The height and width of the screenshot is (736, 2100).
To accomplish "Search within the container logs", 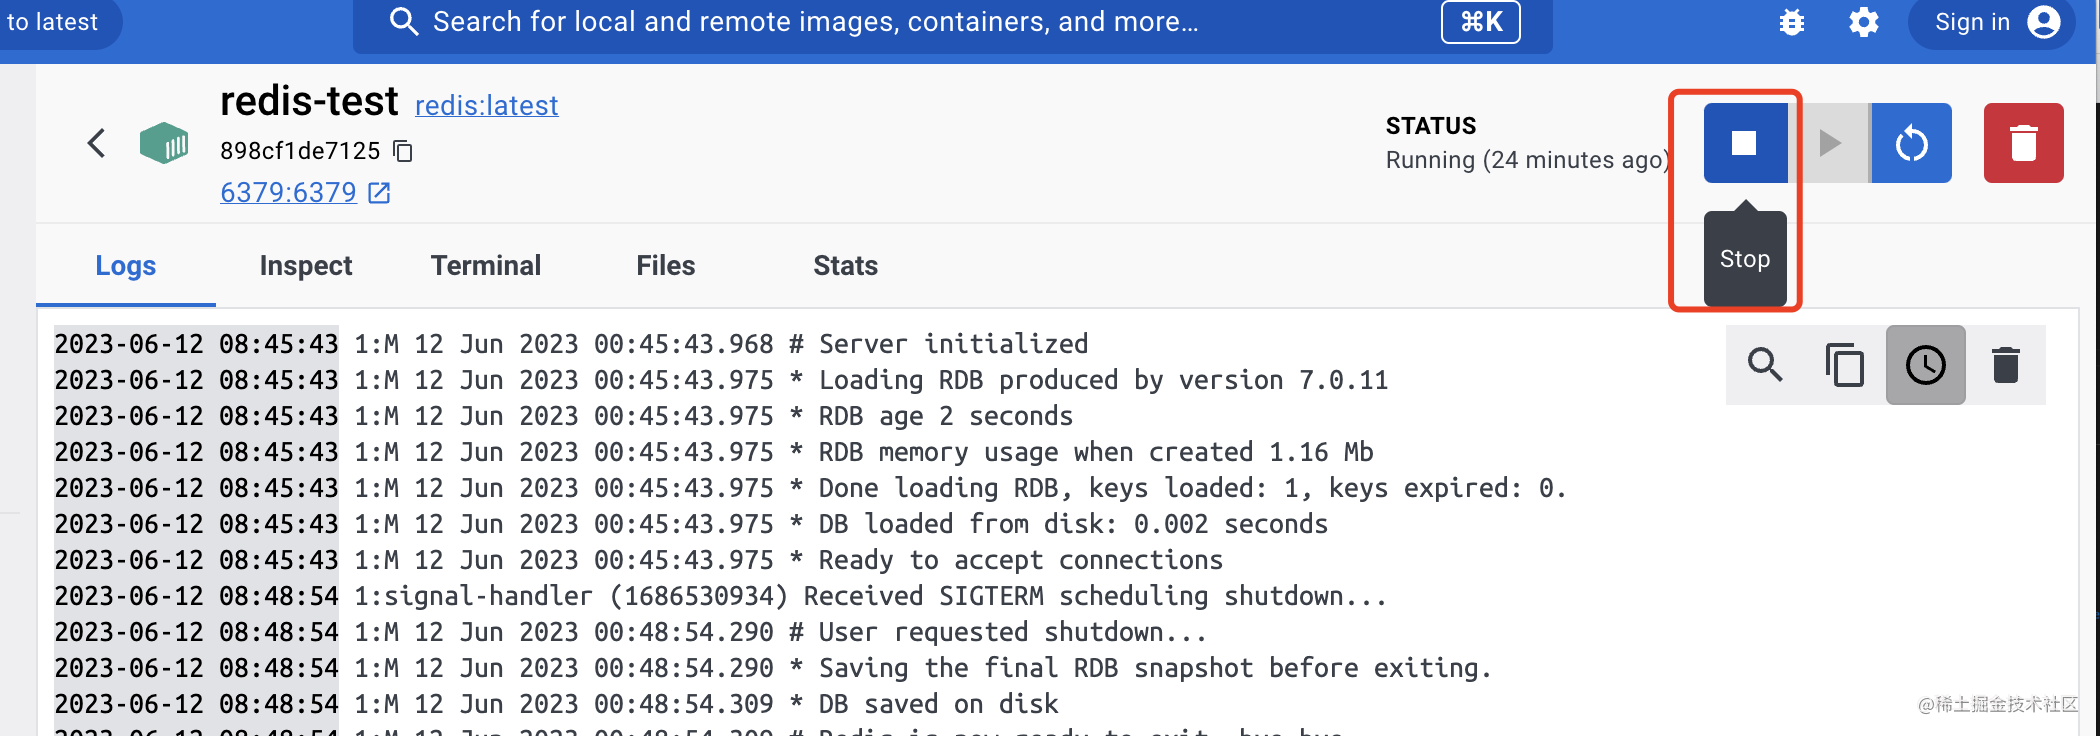I will [x=1765, y=365].
